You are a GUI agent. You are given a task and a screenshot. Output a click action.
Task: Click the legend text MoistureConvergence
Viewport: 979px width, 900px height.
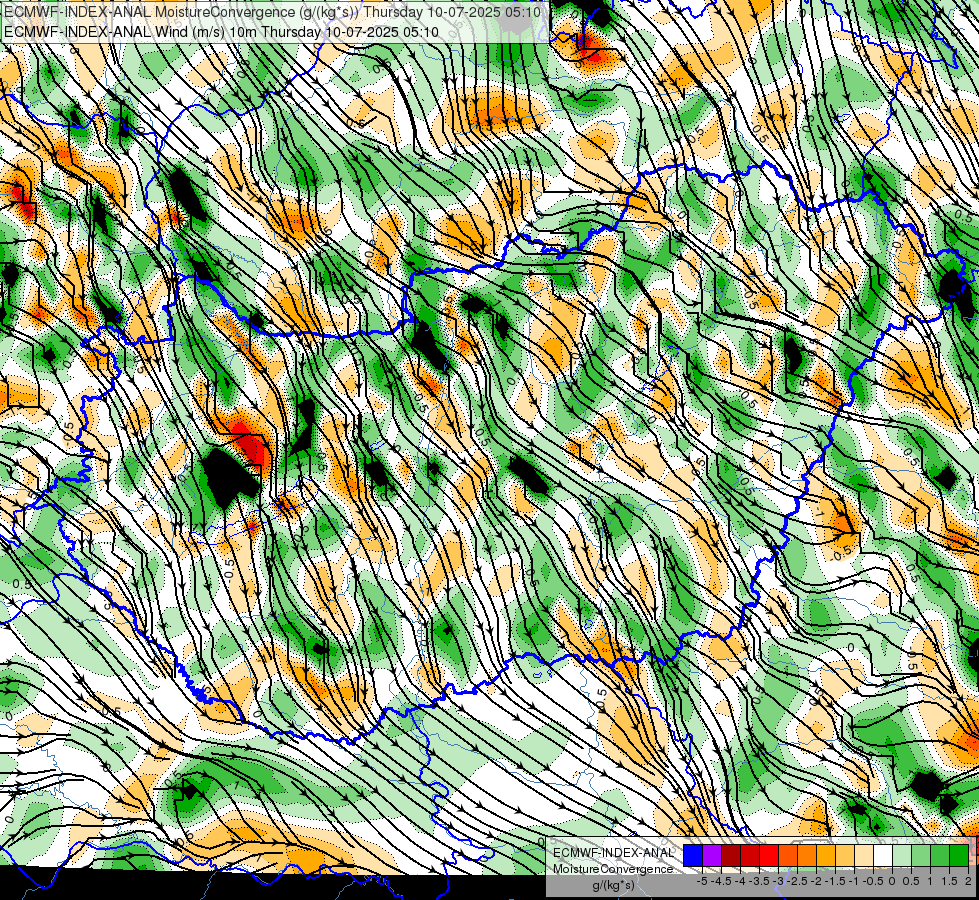tap(613, 869)
